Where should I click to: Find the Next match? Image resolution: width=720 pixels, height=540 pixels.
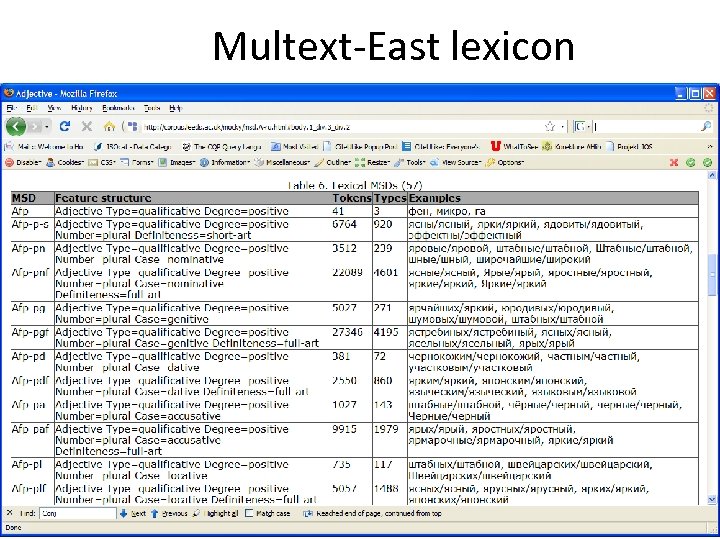(x=133, y=513)
